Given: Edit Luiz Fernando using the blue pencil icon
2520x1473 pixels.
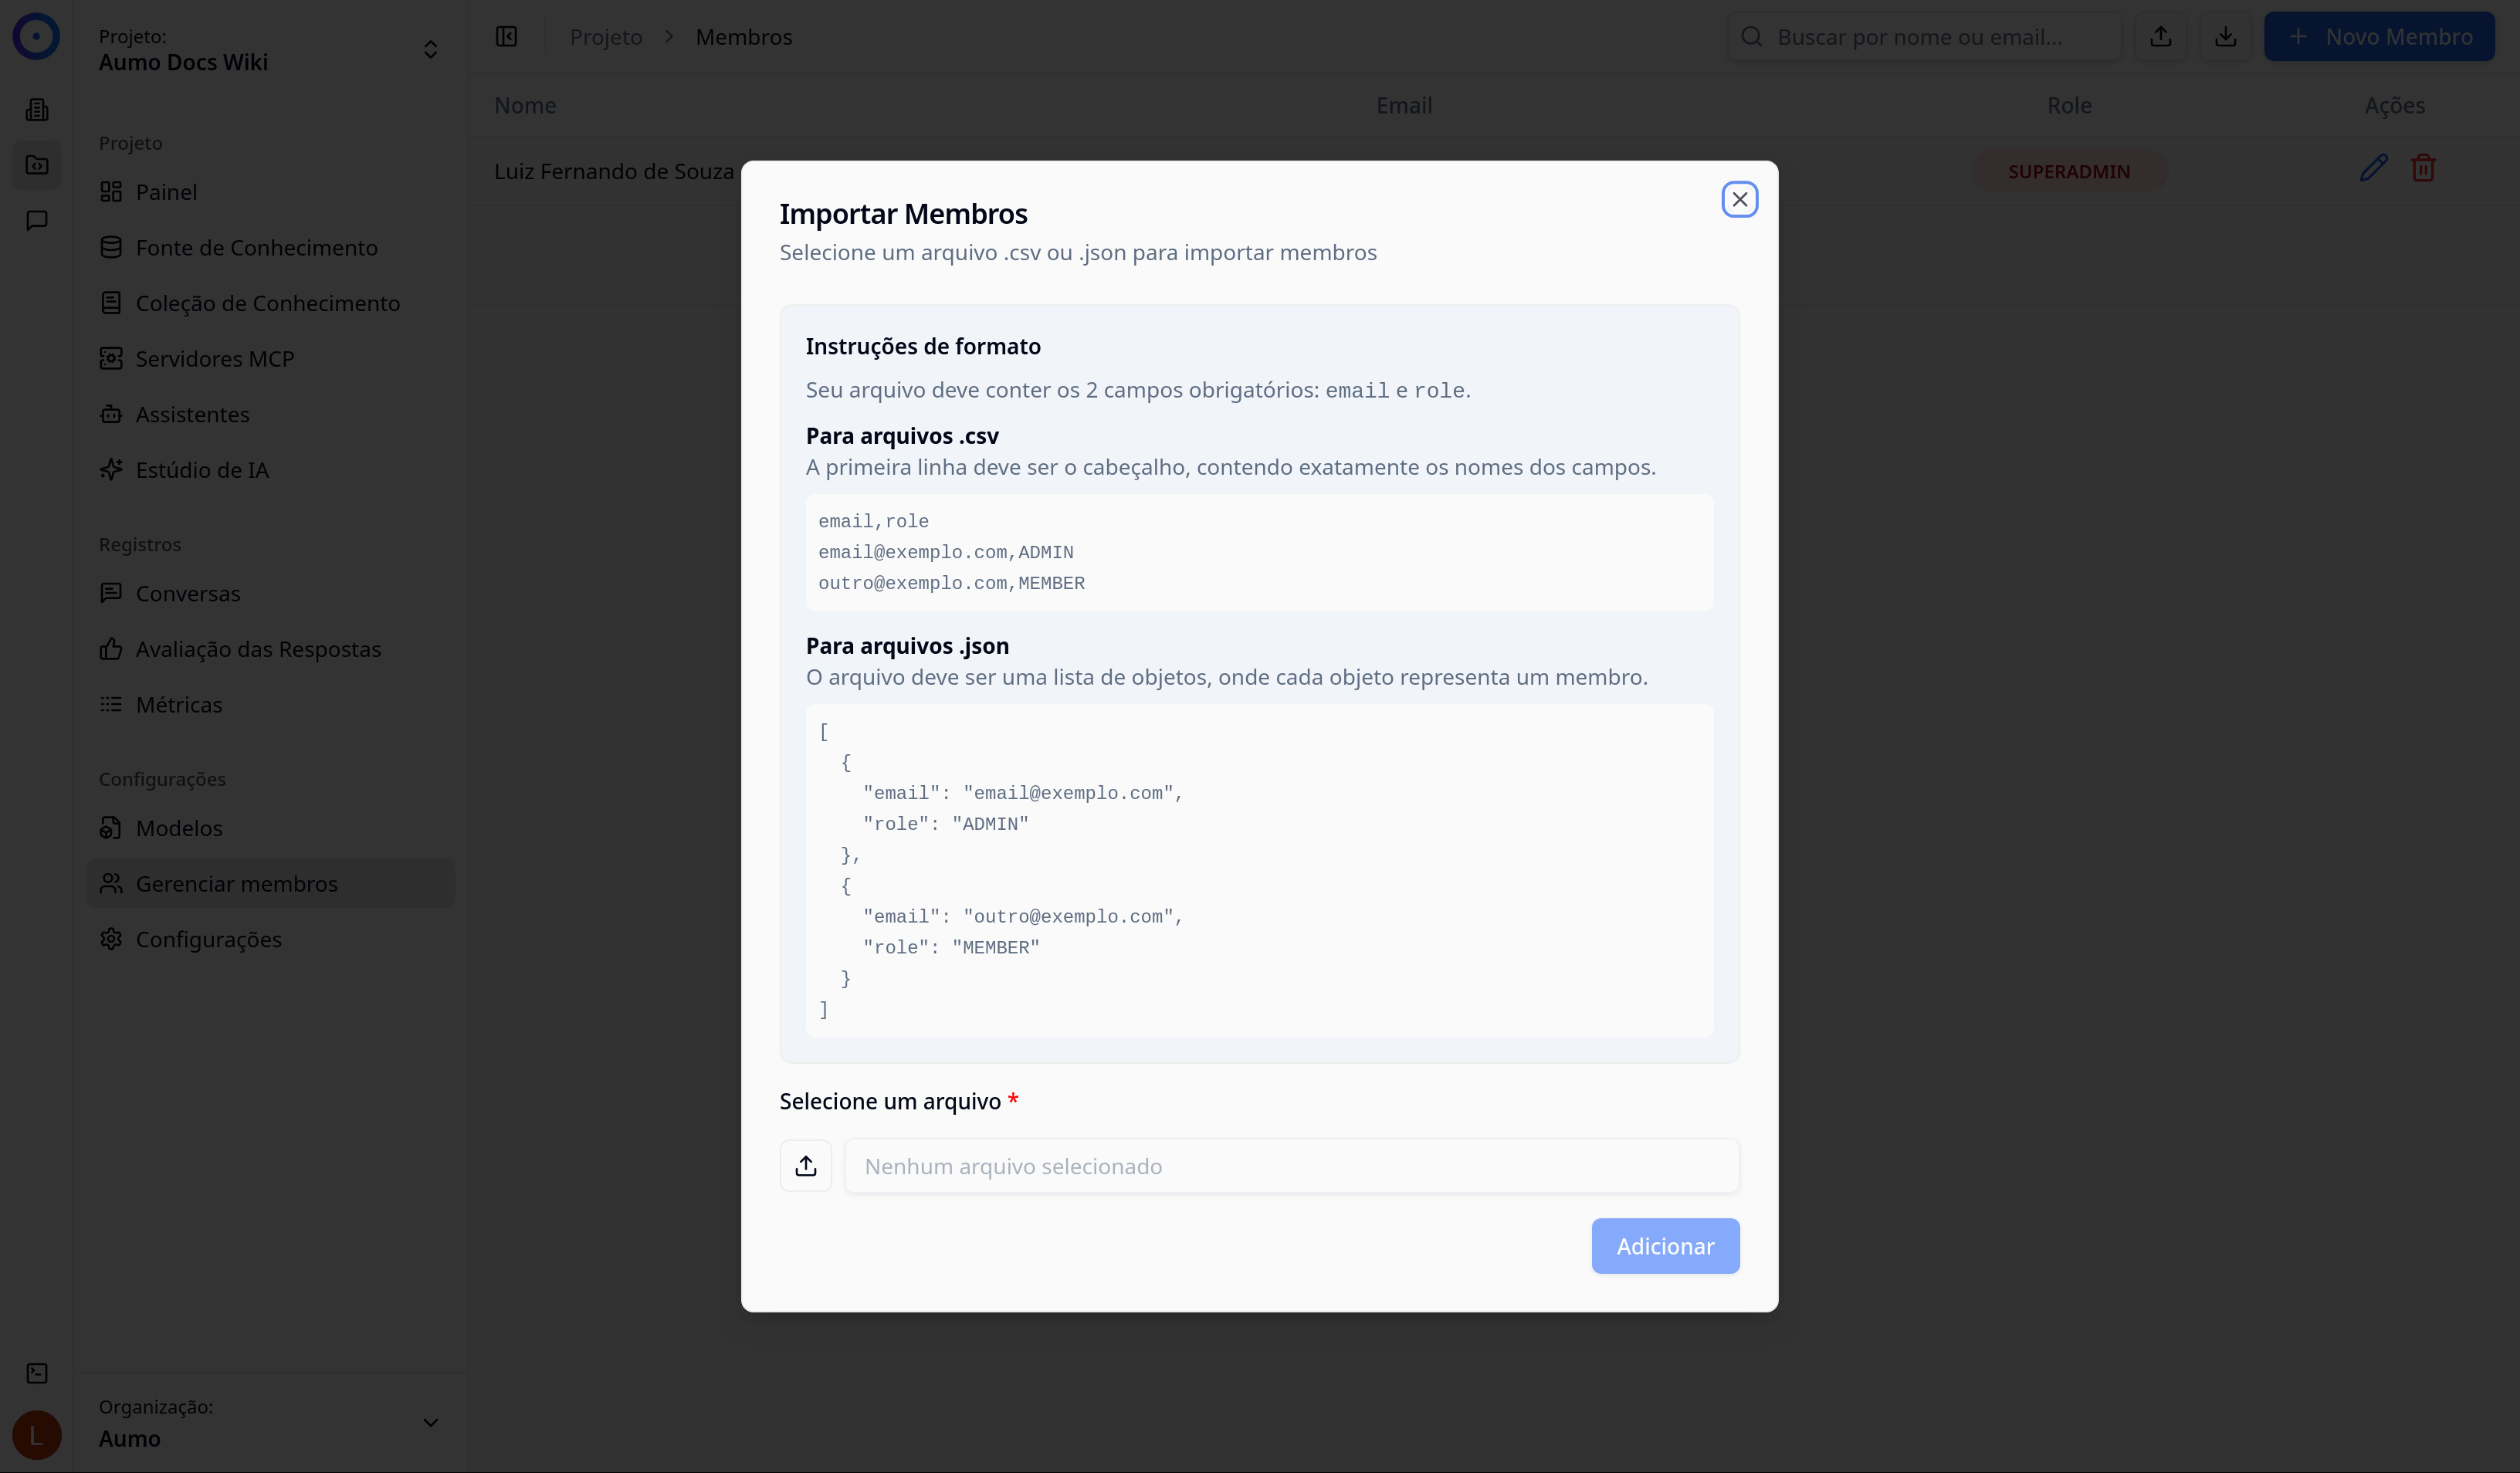Looking at the screenshot, I should (2372, 168).
